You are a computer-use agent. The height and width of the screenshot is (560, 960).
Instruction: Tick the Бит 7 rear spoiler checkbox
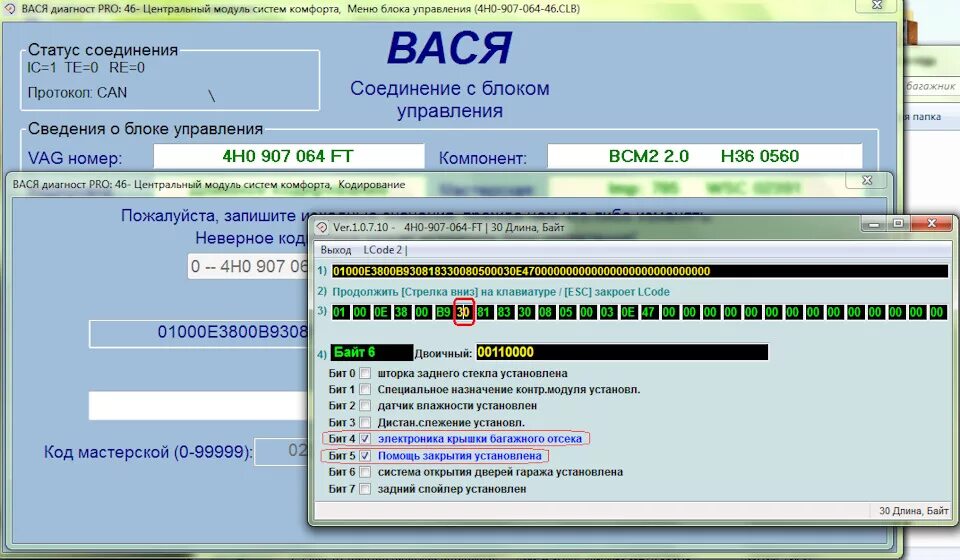click(365, 489)
